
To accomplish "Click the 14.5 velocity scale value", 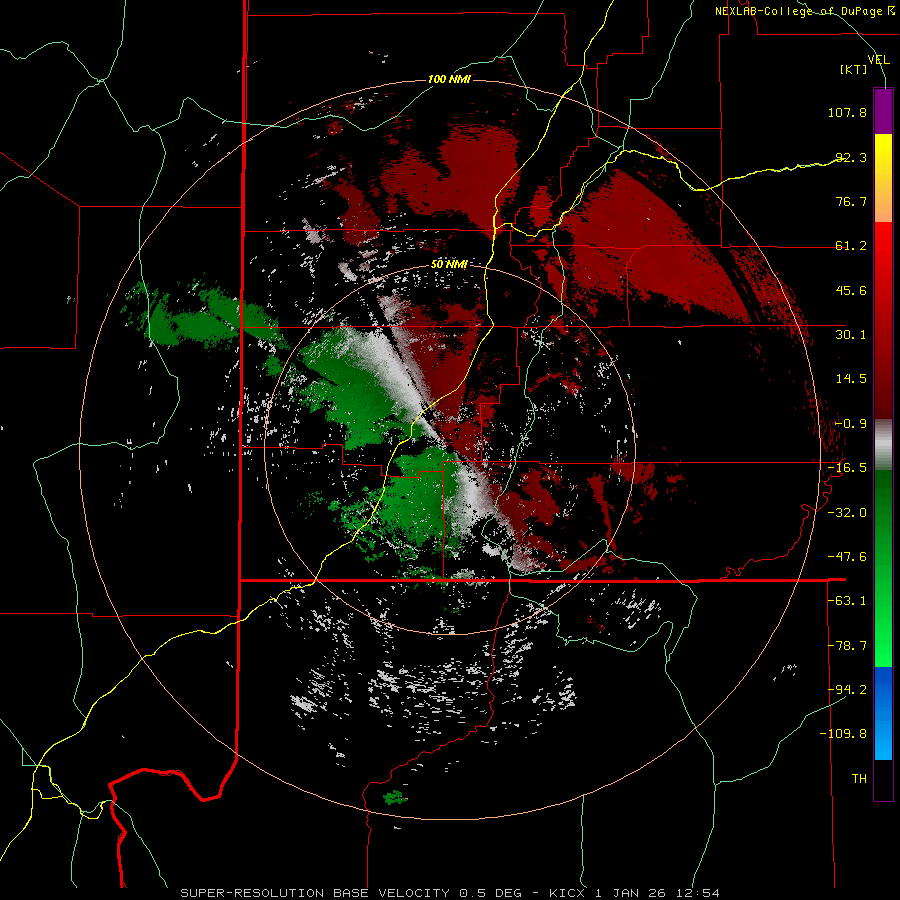I will [851, 379].
